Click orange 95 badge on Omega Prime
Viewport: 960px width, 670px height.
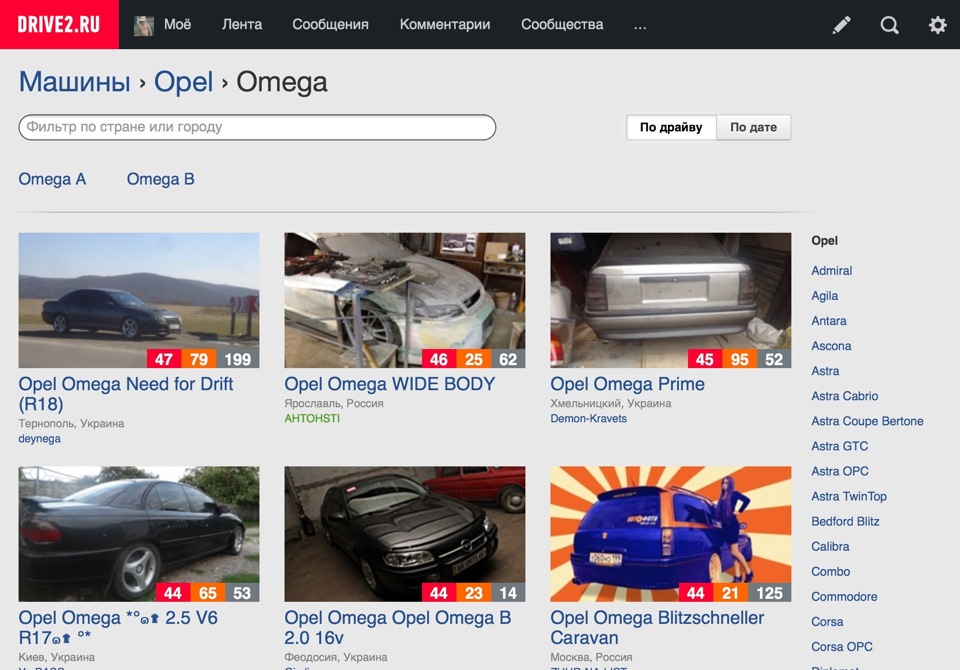(x=740, y=359)
